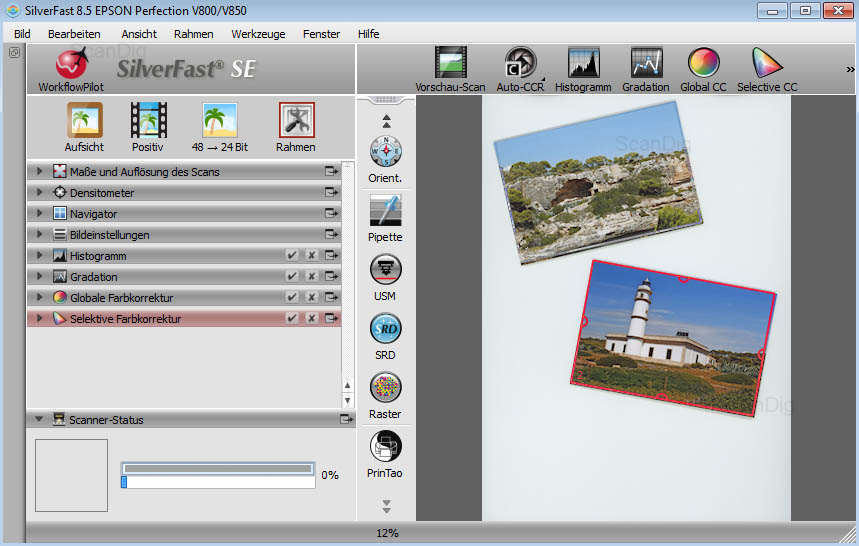This screenshot has width=859, height=546.
Task: Expand the Selektive Farbkorrektur section
Action: 39,318
